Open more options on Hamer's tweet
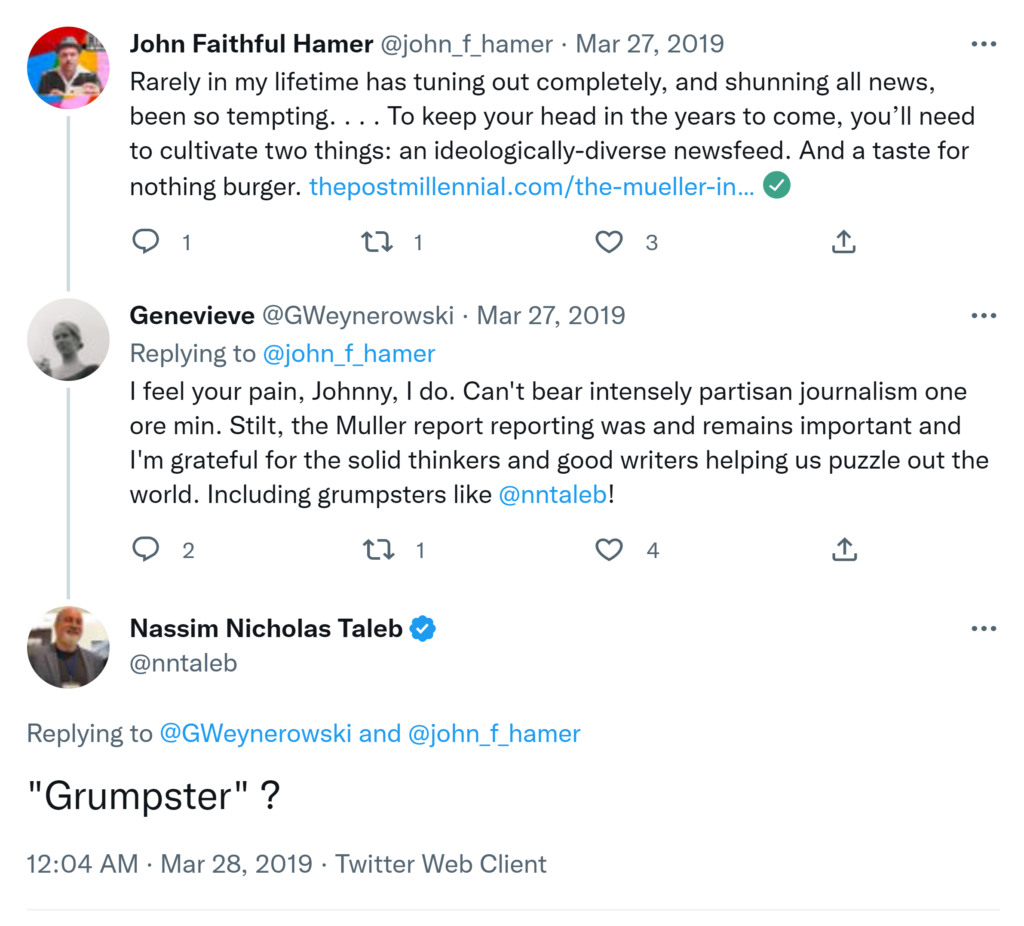The height and width of the screenshot is (926, 1024). click(984, 44)
